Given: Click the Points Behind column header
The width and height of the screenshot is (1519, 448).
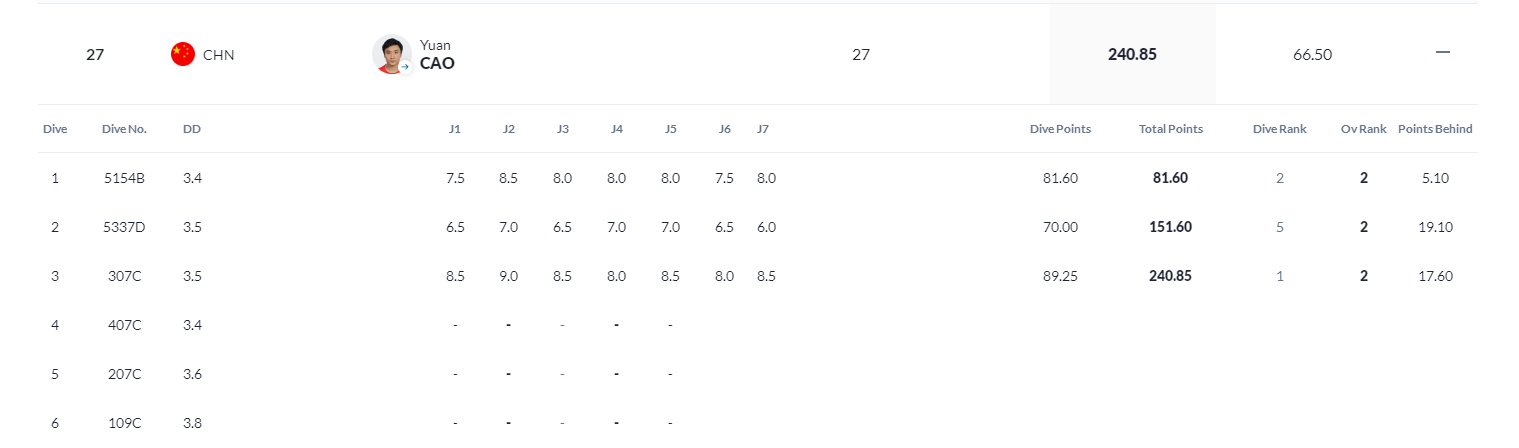Looking at the screenshot, I should (1435, 129).
